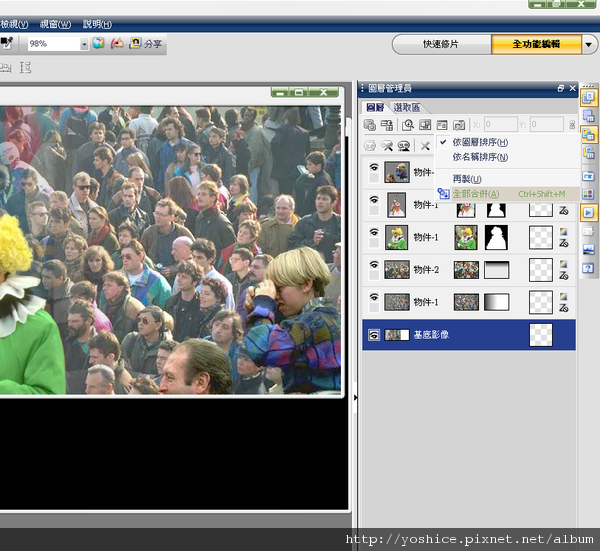The image size is (600, 551).
Task: Click the transparency checker box on the 物件-2 row
Action: (x=541, y=270)
